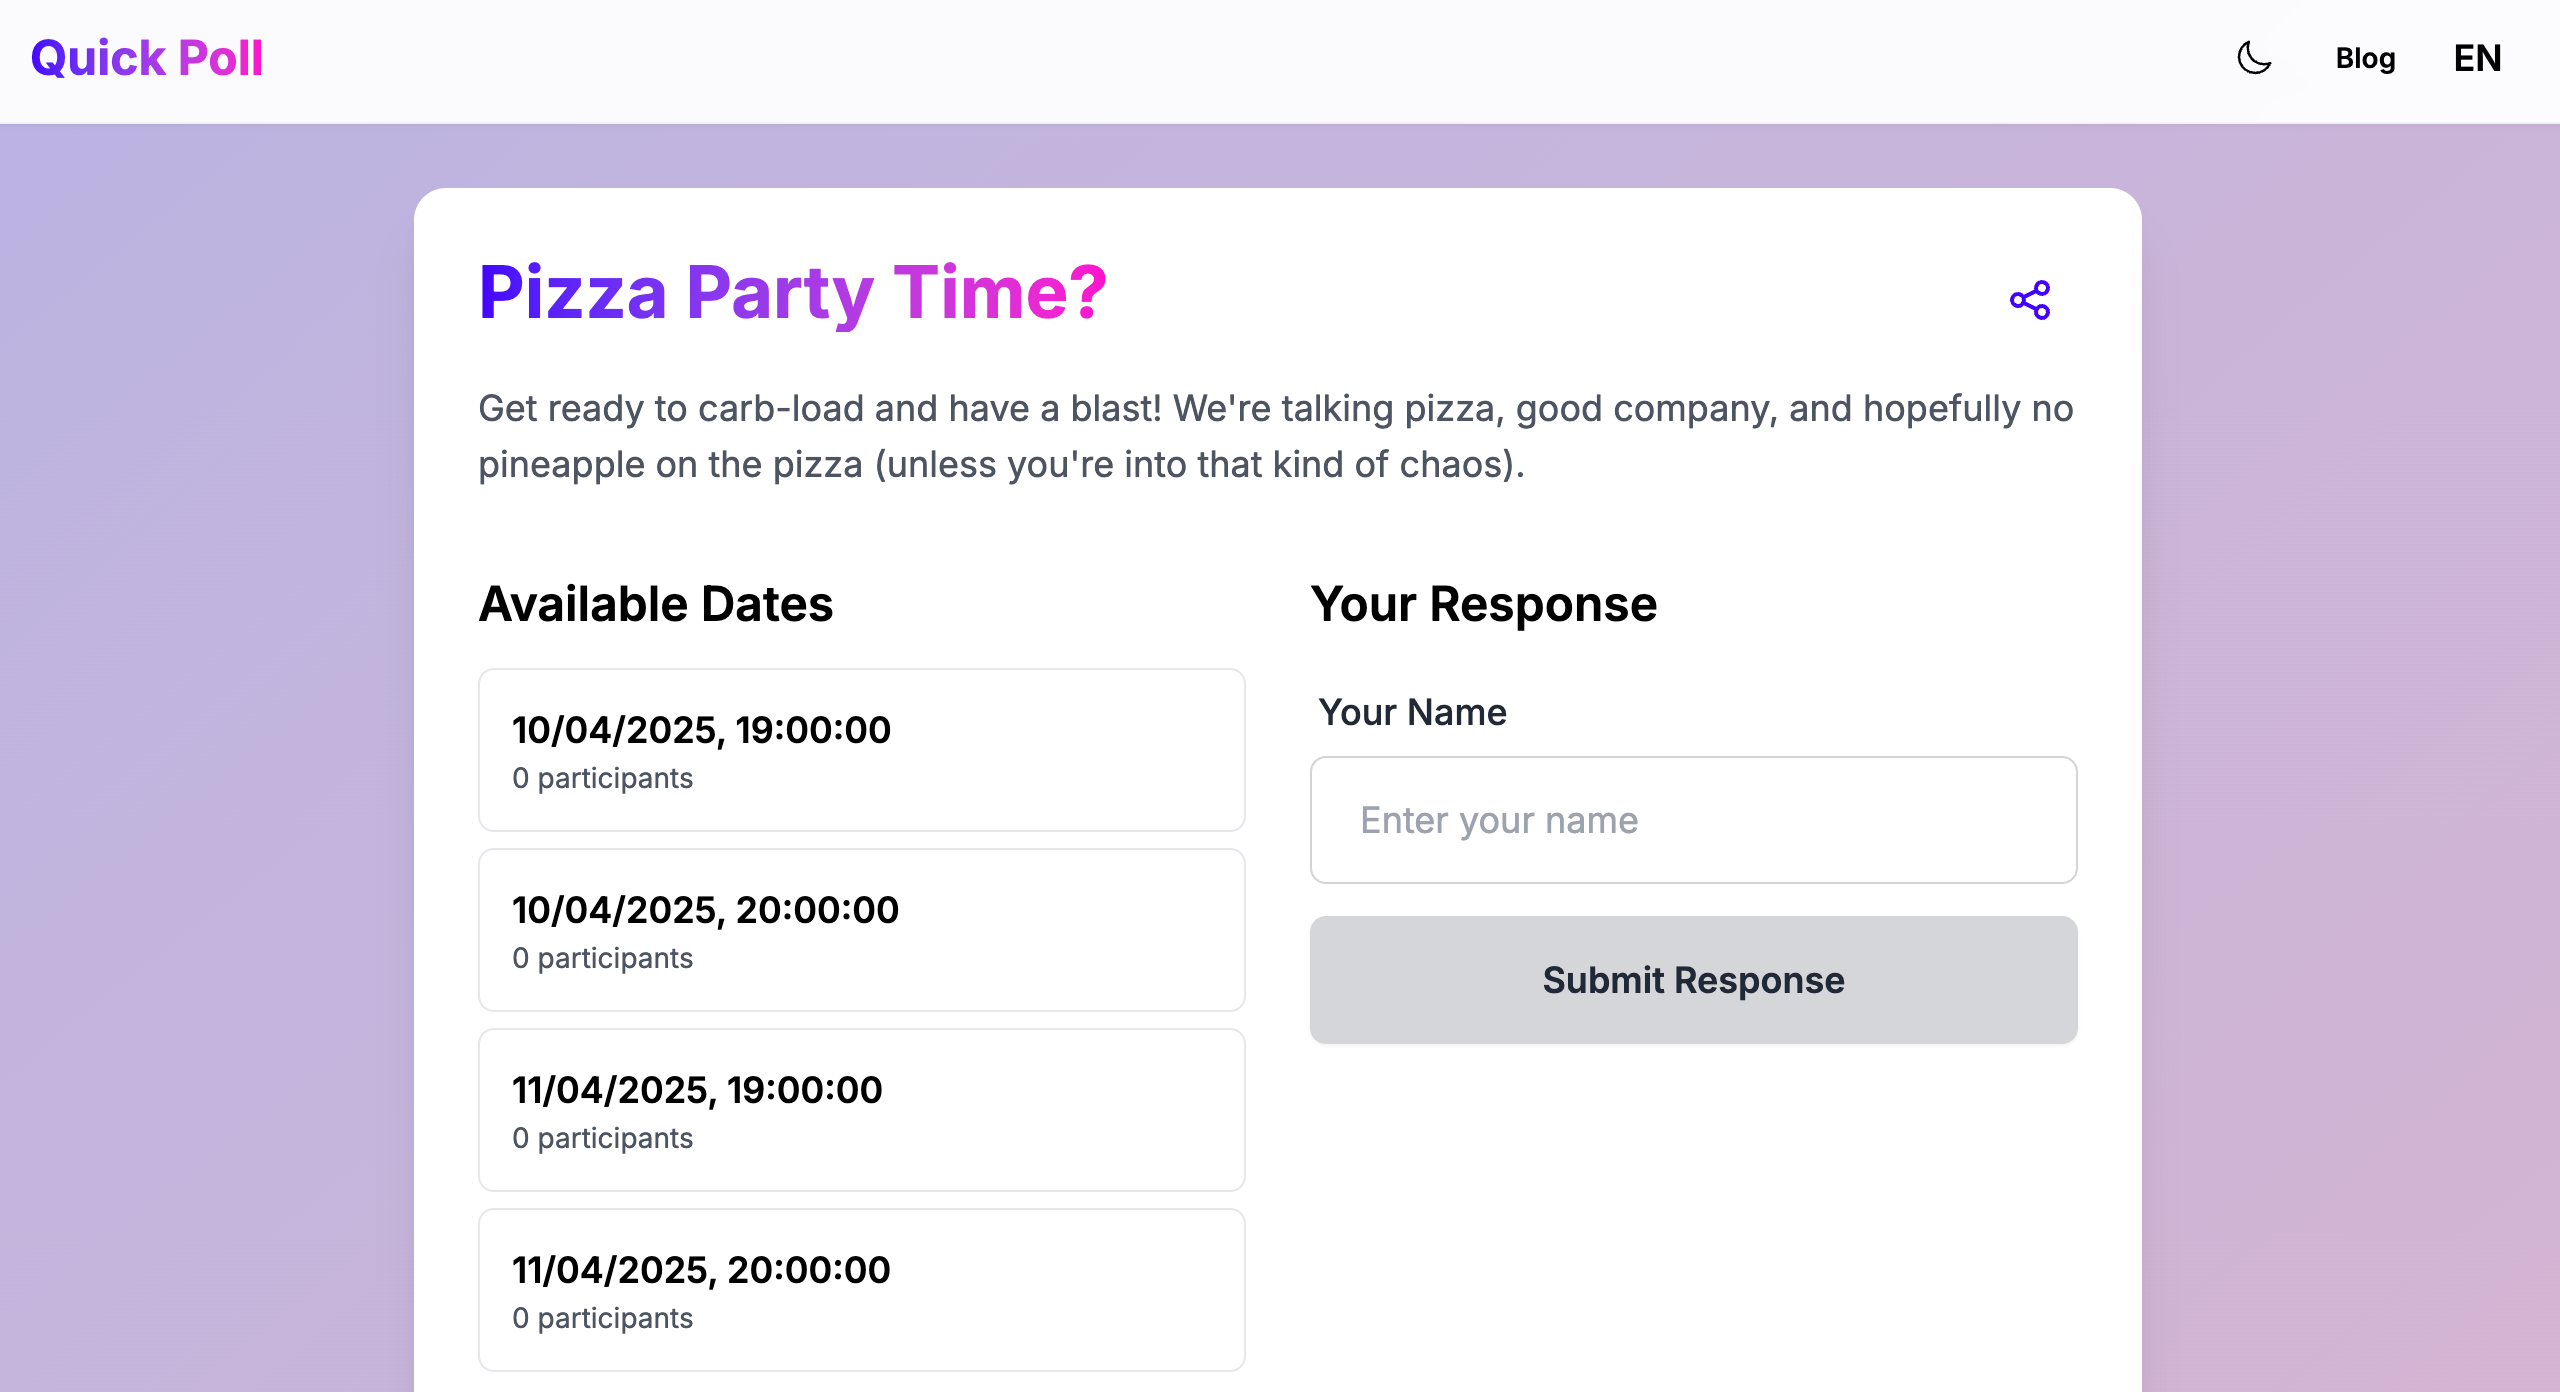The width and height of the screenshot is (2560, 1392).
Task: Click the poll description paragraph
Action: point(1276,436)
